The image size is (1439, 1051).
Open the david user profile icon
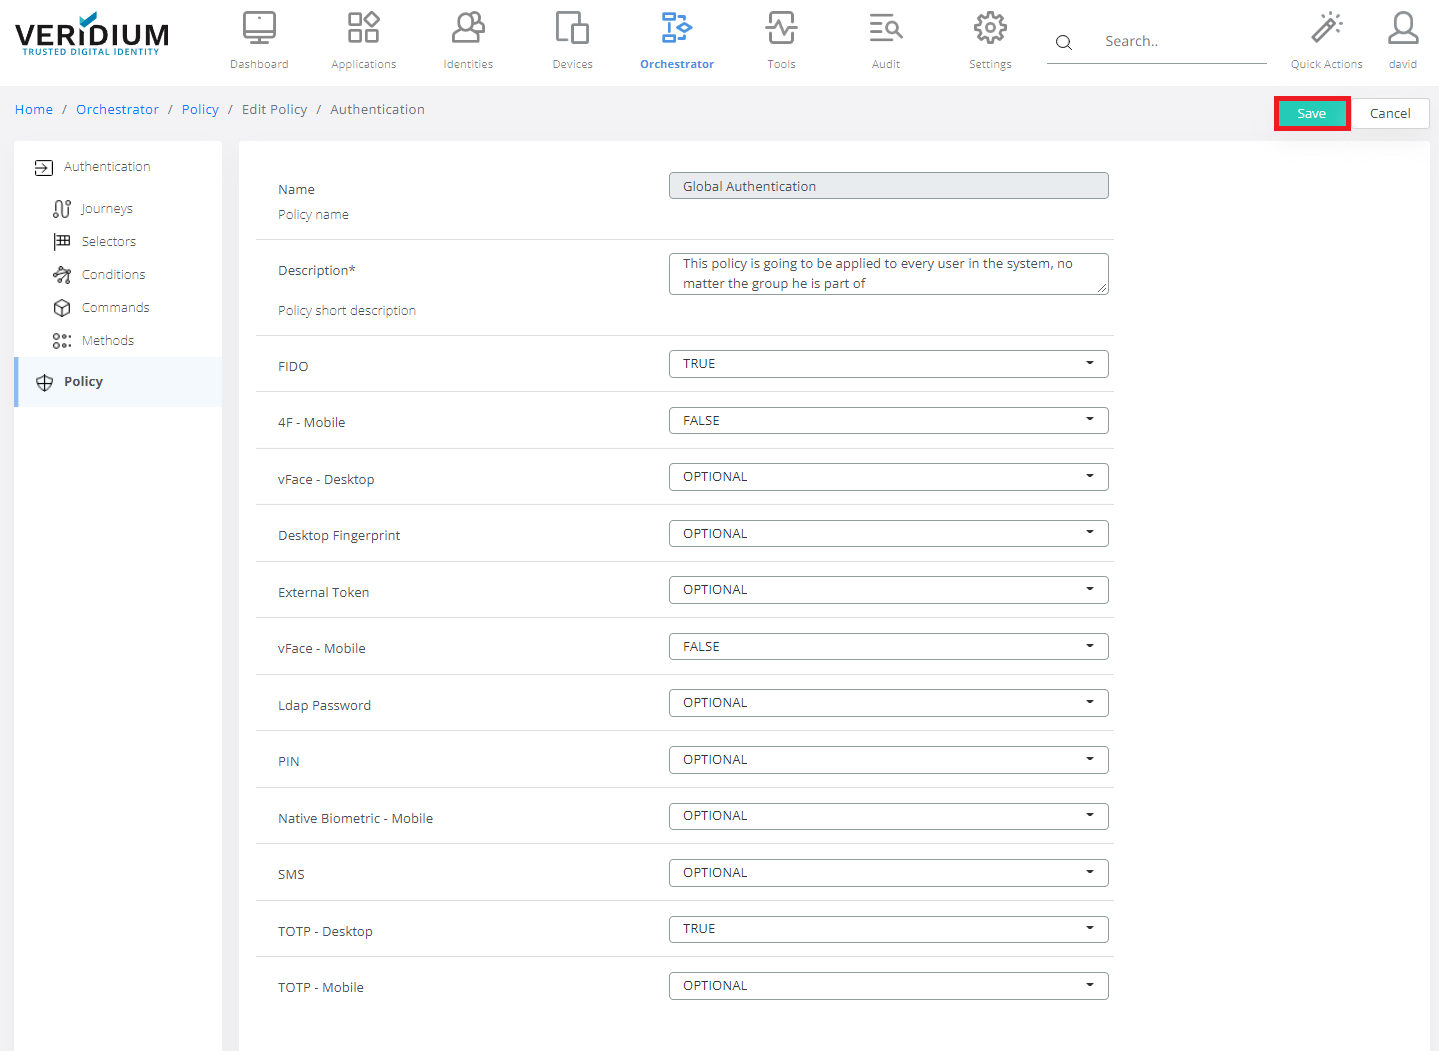(1402, 28)
